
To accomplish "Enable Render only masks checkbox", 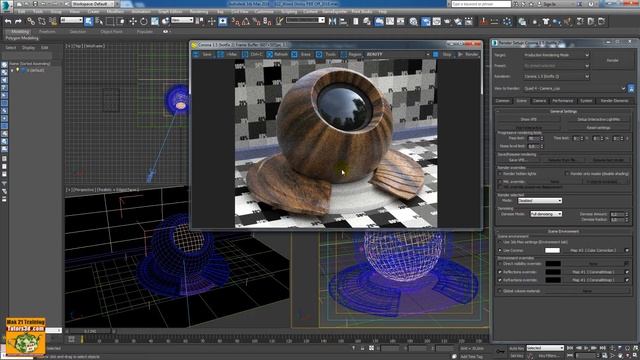I will pos(567,174).
